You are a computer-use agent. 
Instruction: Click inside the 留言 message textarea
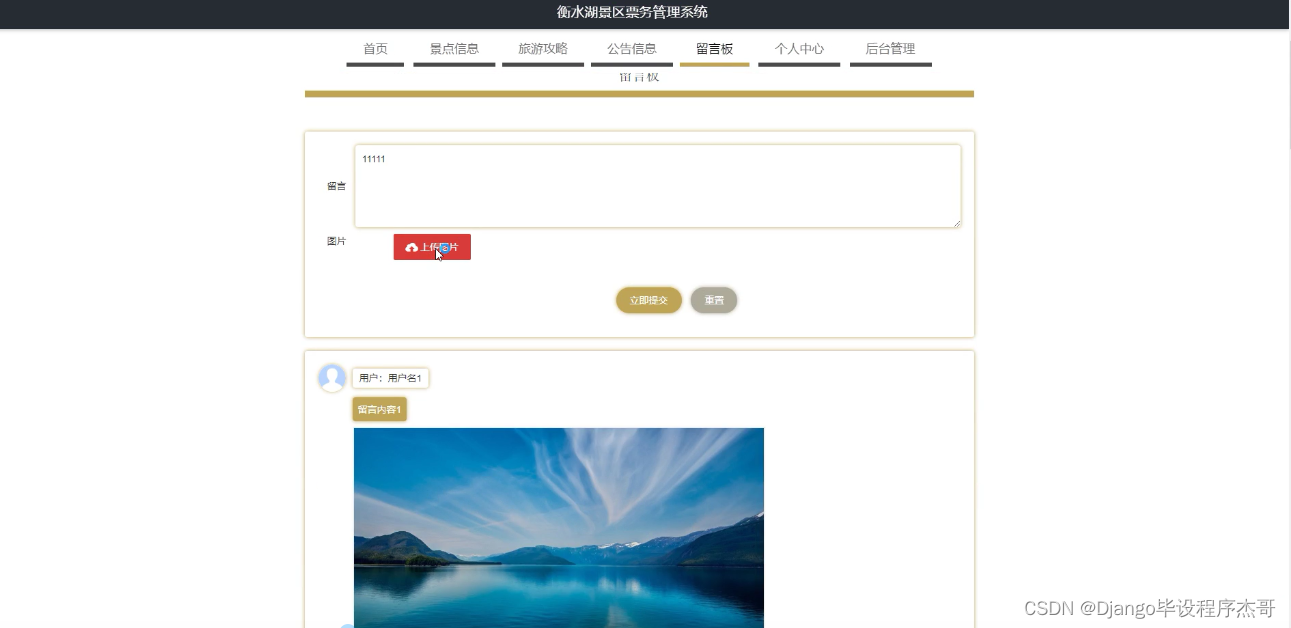657,186
